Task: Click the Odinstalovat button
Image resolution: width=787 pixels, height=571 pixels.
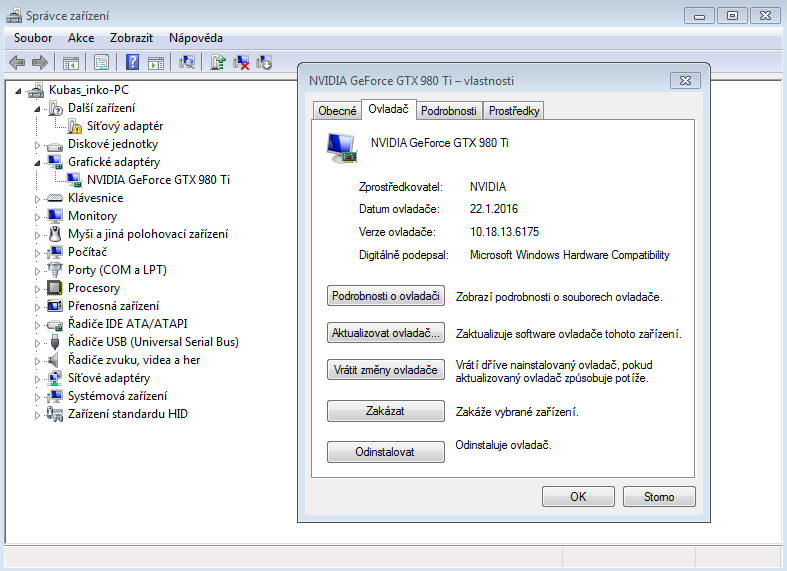Action: coord(385,452)
